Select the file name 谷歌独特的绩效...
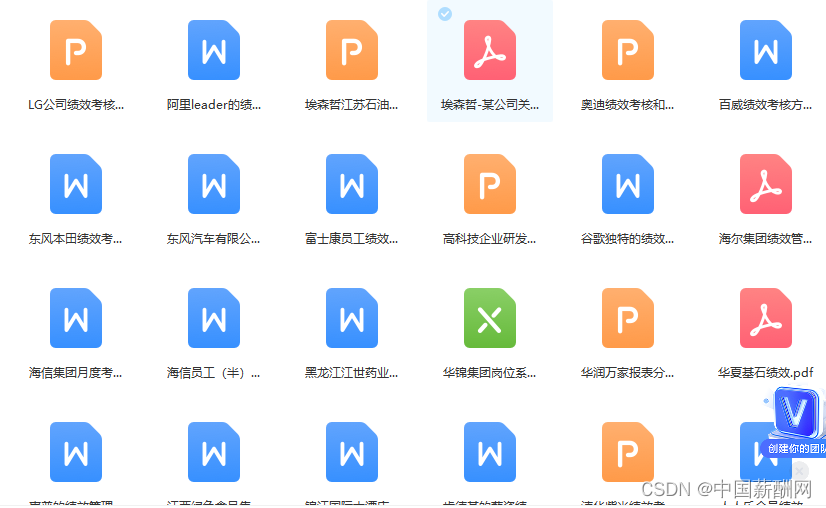The image size is (826, 508). (x=628, y=239)
